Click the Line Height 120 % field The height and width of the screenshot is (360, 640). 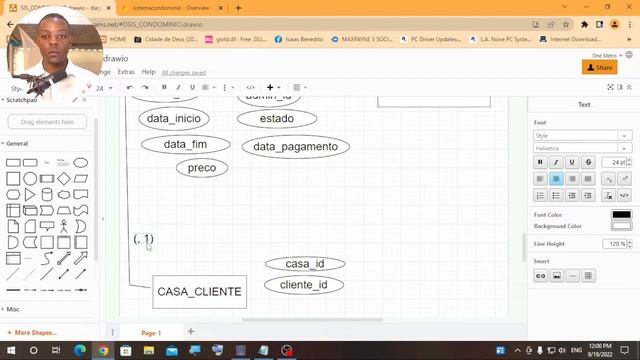(614, 244)
